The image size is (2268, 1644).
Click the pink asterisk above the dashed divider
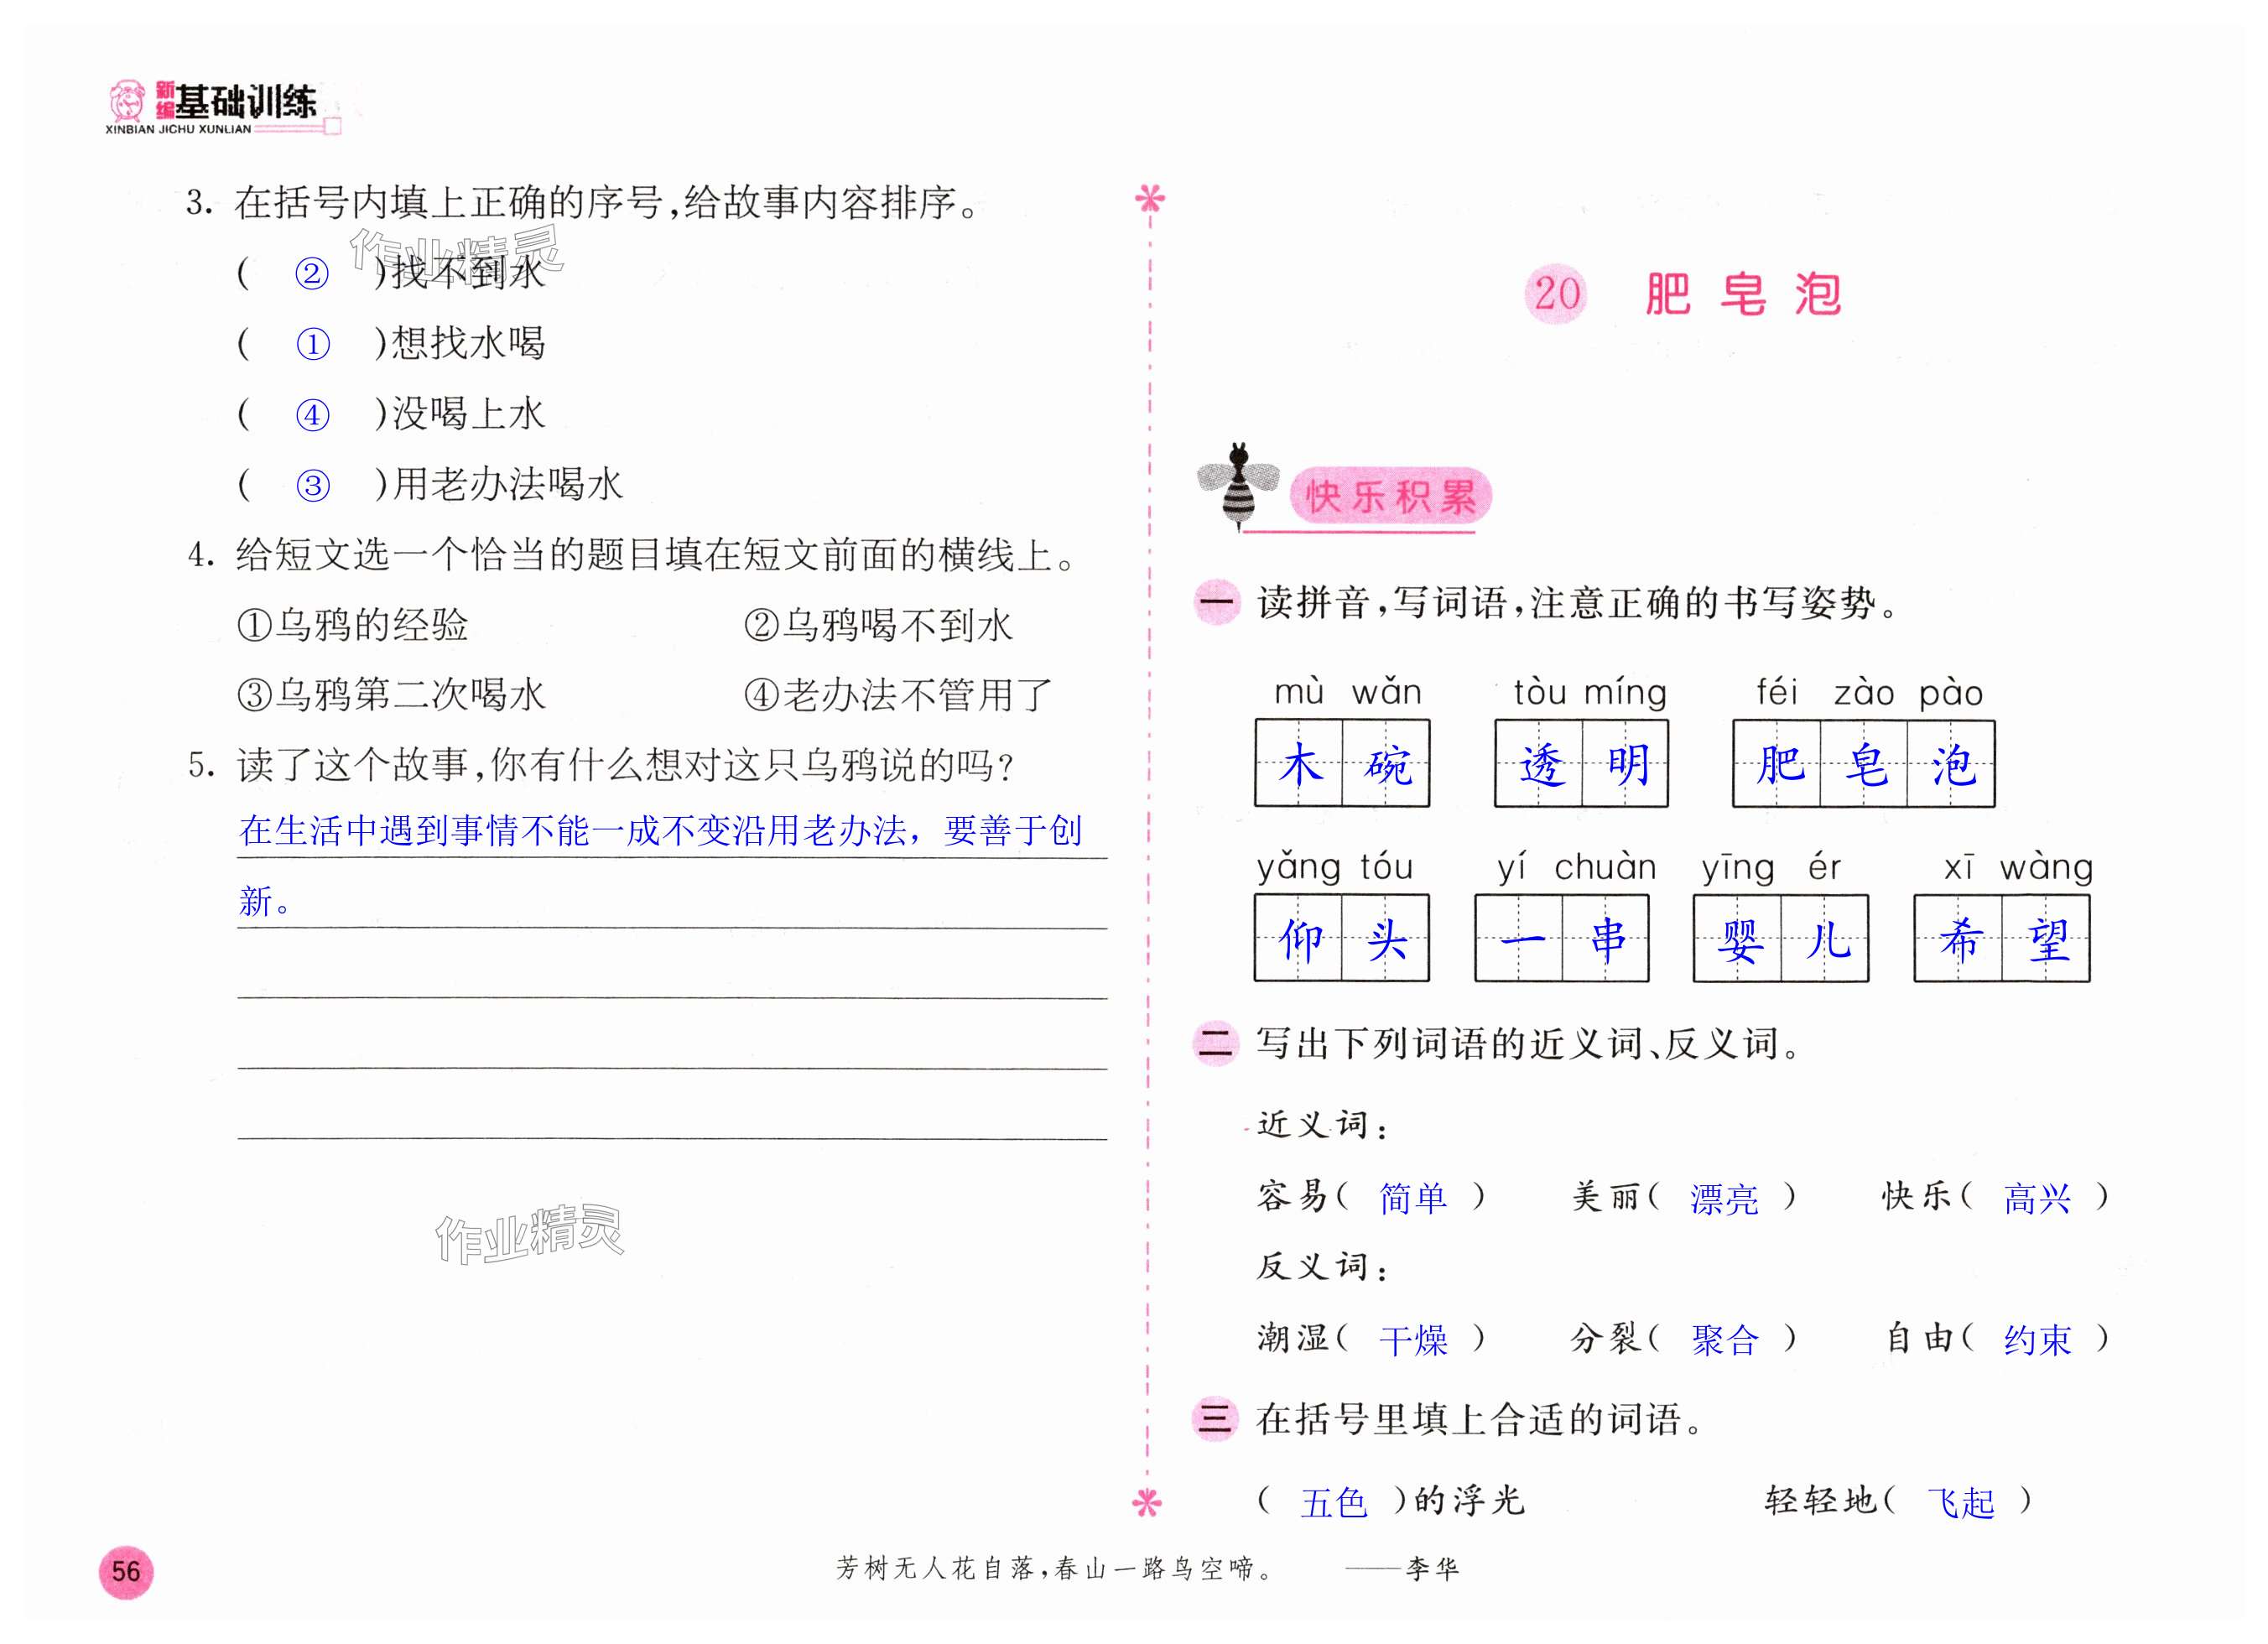[x=1150, y=198]
